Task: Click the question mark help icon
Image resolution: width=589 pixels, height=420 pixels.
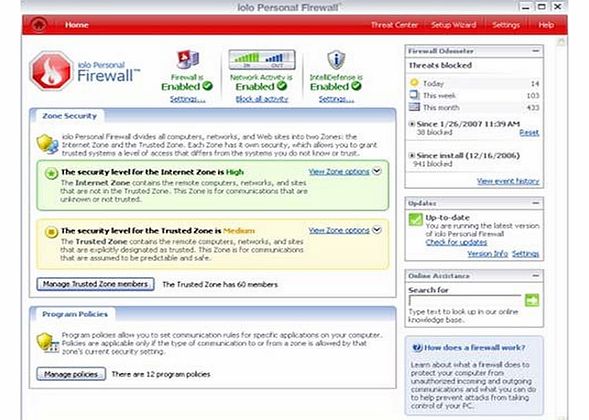Action: point(417,347)
